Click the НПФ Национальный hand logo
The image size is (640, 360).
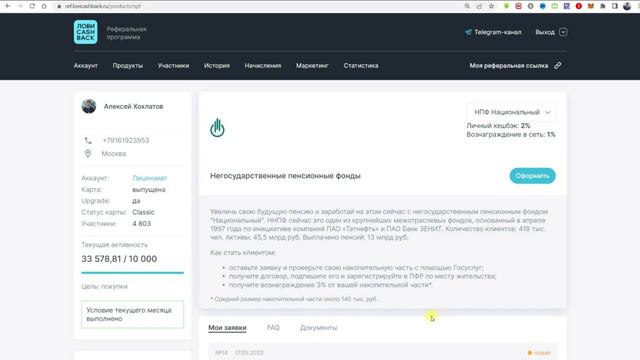(x=217, y=128)
